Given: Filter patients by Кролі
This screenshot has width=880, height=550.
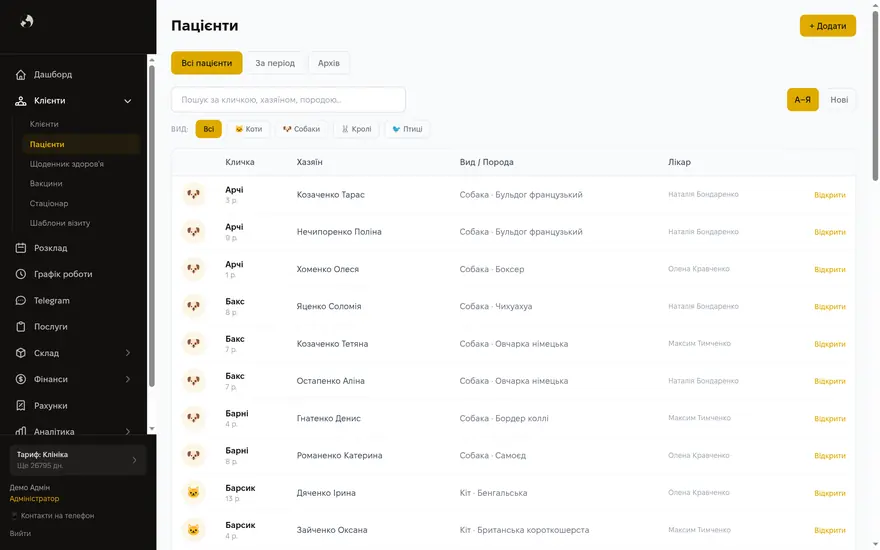Looking at the screenshot, I should tap(356, 129).
